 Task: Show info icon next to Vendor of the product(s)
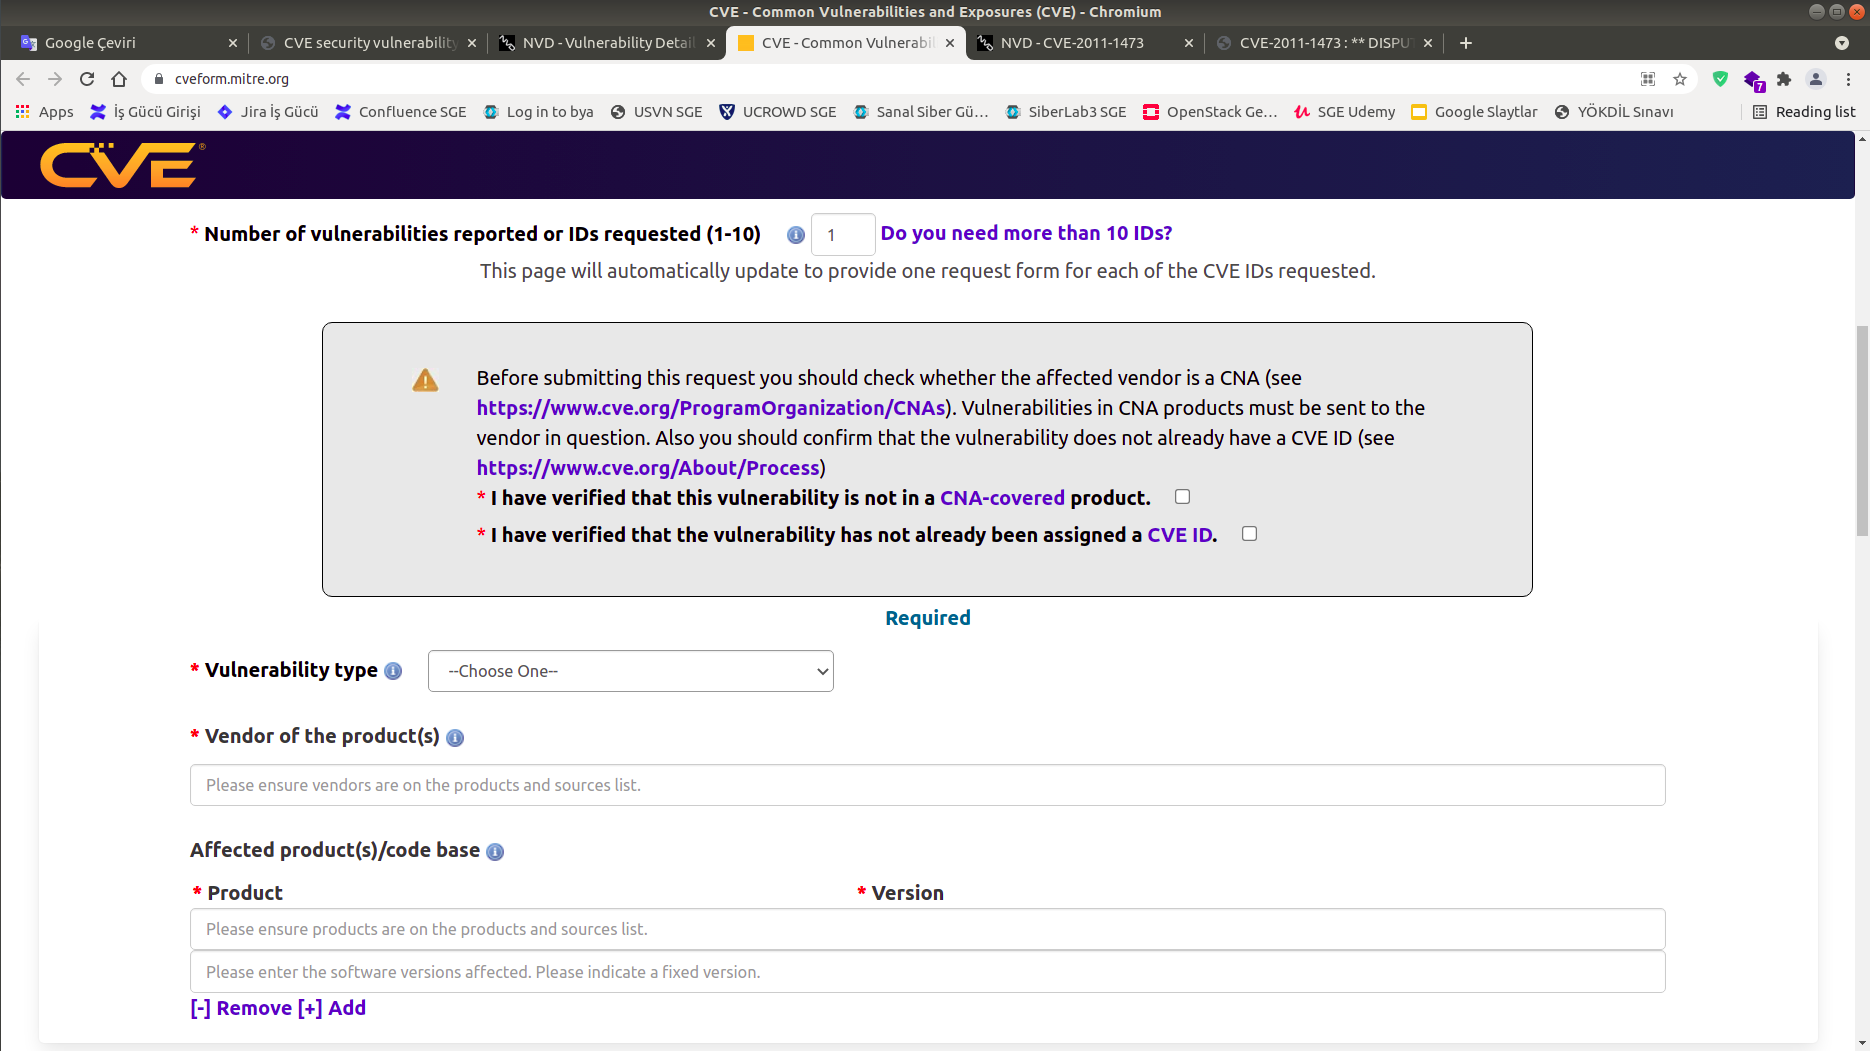click(x=455, y=738)
